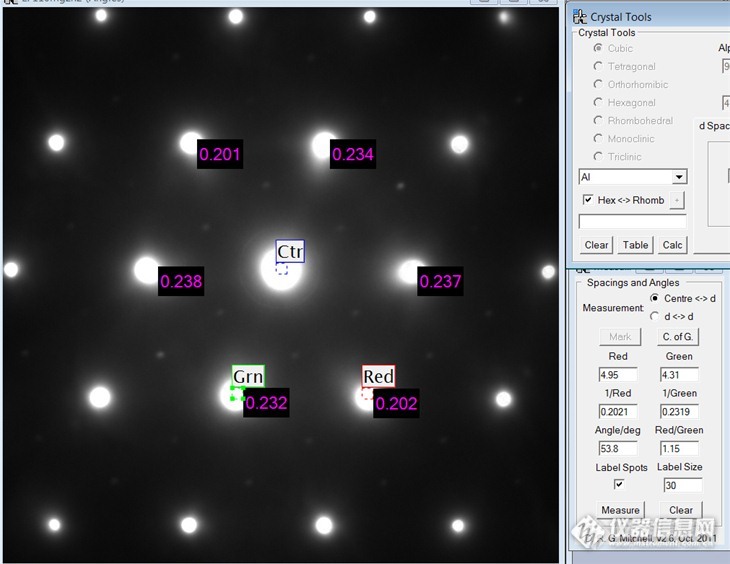Viewport: 730px width, 564px height.
Task: Select the Monoclinic radio button
Action: pyautogui.click(x=598, y=138)
